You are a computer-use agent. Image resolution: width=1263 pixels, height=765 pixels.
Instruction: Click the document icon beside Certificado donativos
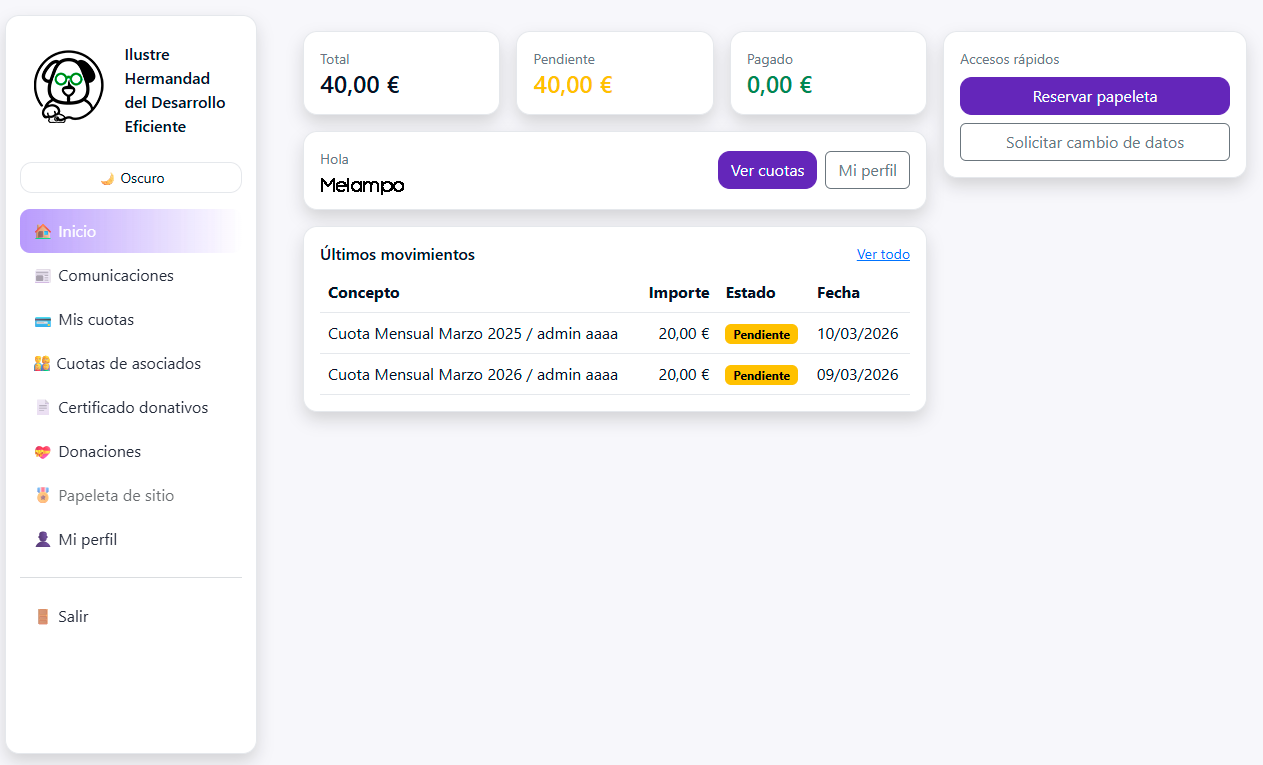click(x=43, y=408)
